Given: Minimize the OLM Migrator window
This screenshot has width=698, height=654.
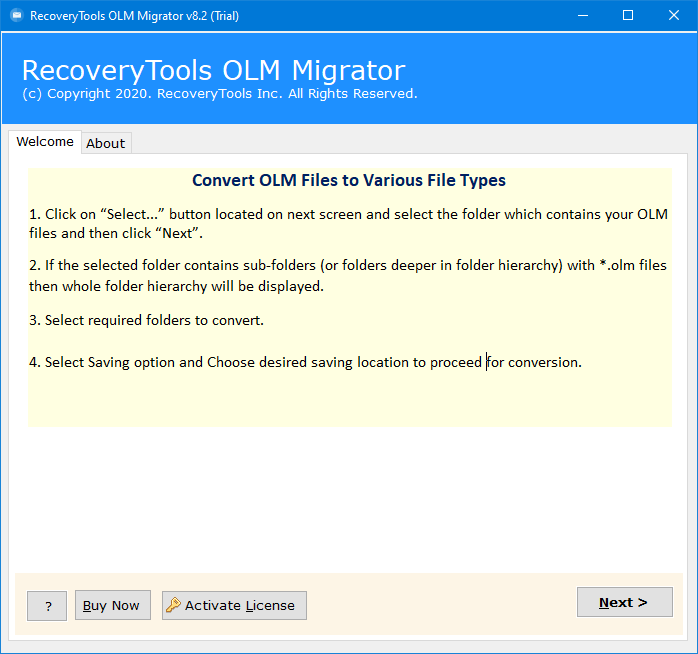Looking at the screenshot, I should (583, 16).
